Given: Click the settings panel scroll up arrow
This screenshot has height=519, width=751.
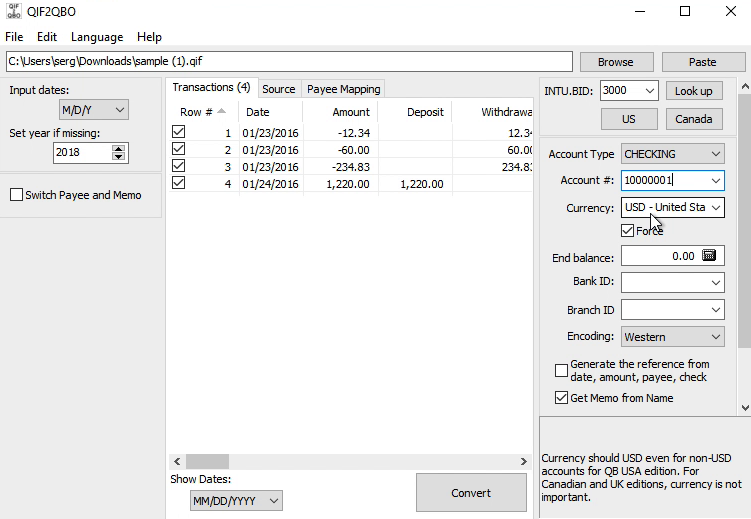Looking at the screenshot, I should tap(745, 87).
